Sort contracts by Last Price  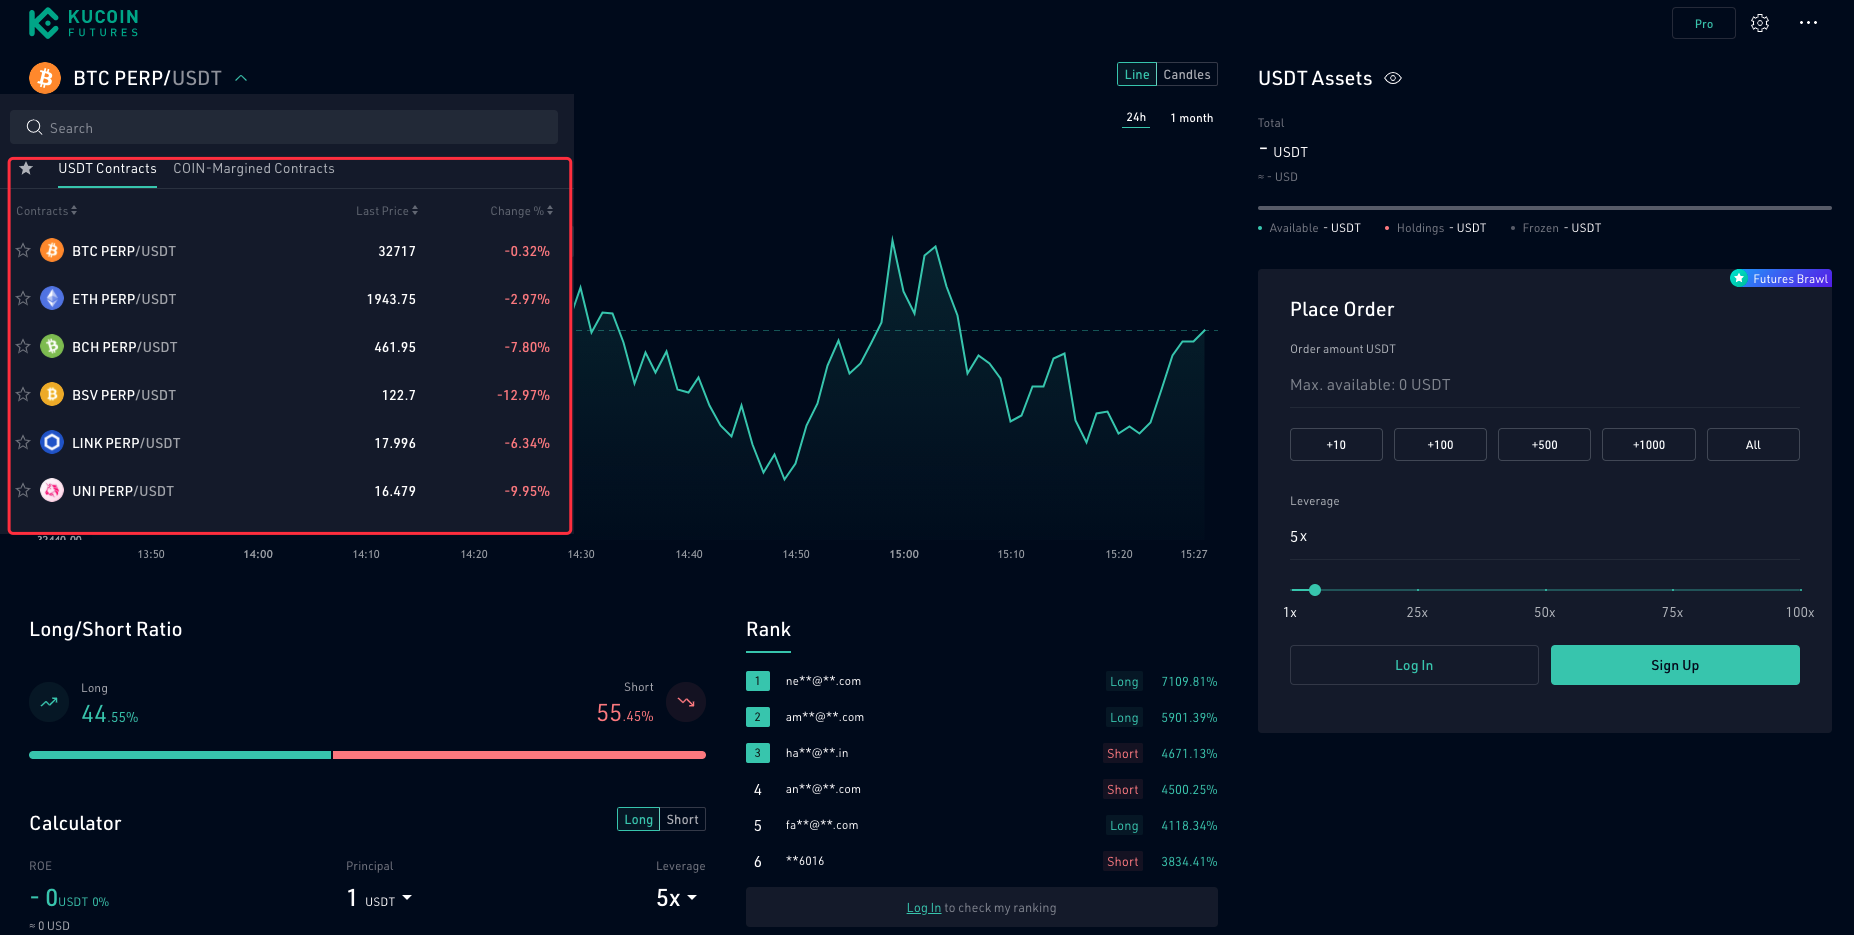pos(387,211)
